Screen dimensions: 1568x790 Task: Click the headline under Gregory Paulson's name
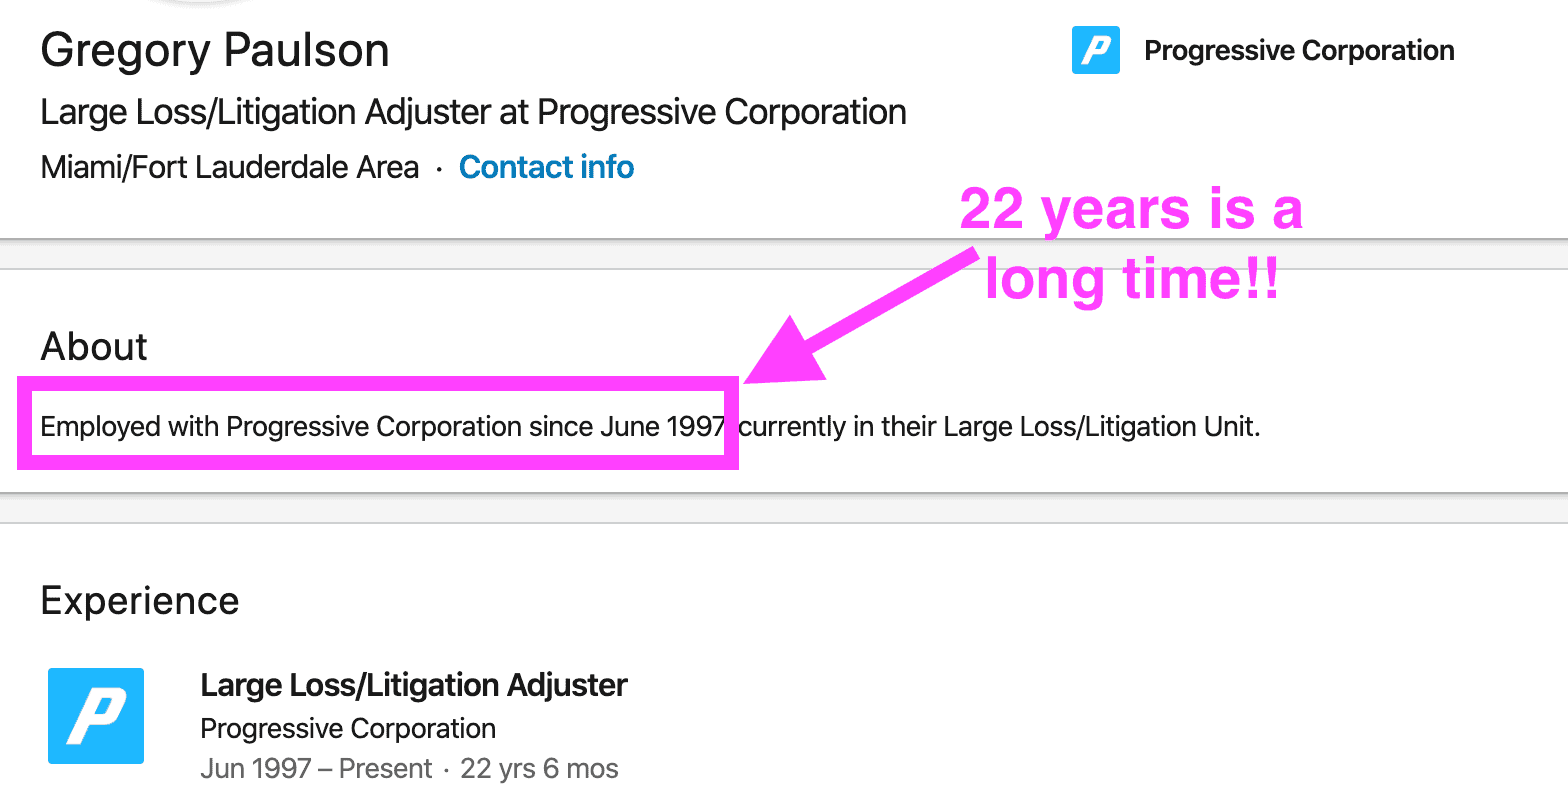(x=473, y=112)
